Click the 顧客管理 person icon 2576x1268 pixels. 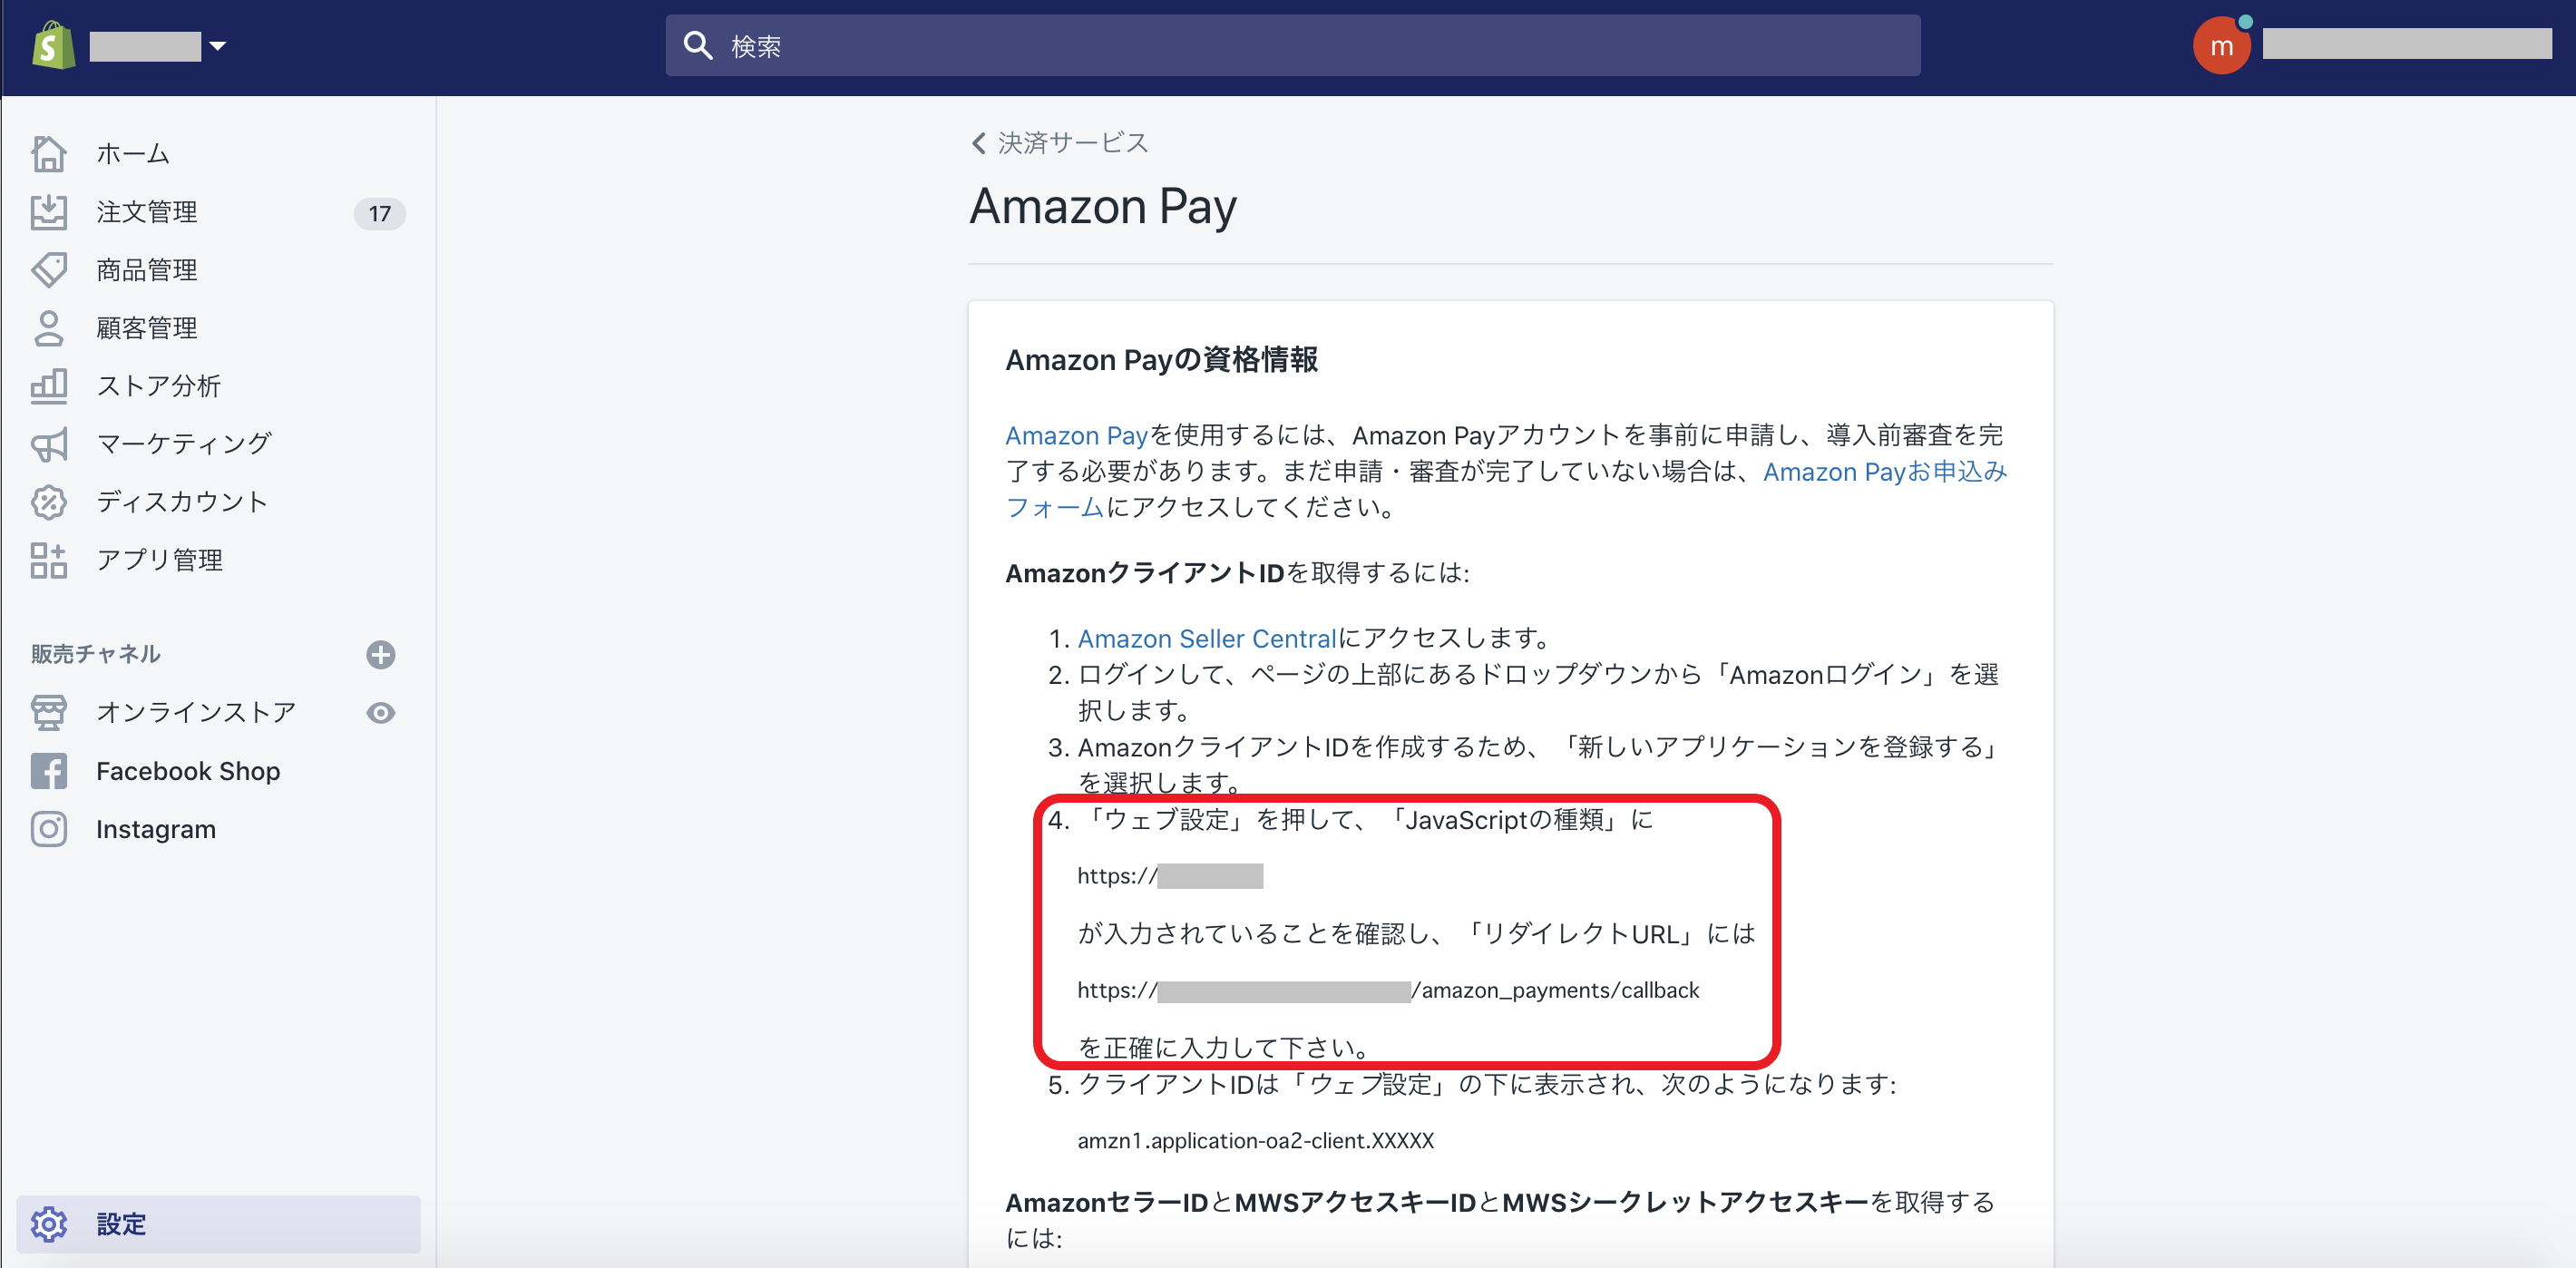48,328
